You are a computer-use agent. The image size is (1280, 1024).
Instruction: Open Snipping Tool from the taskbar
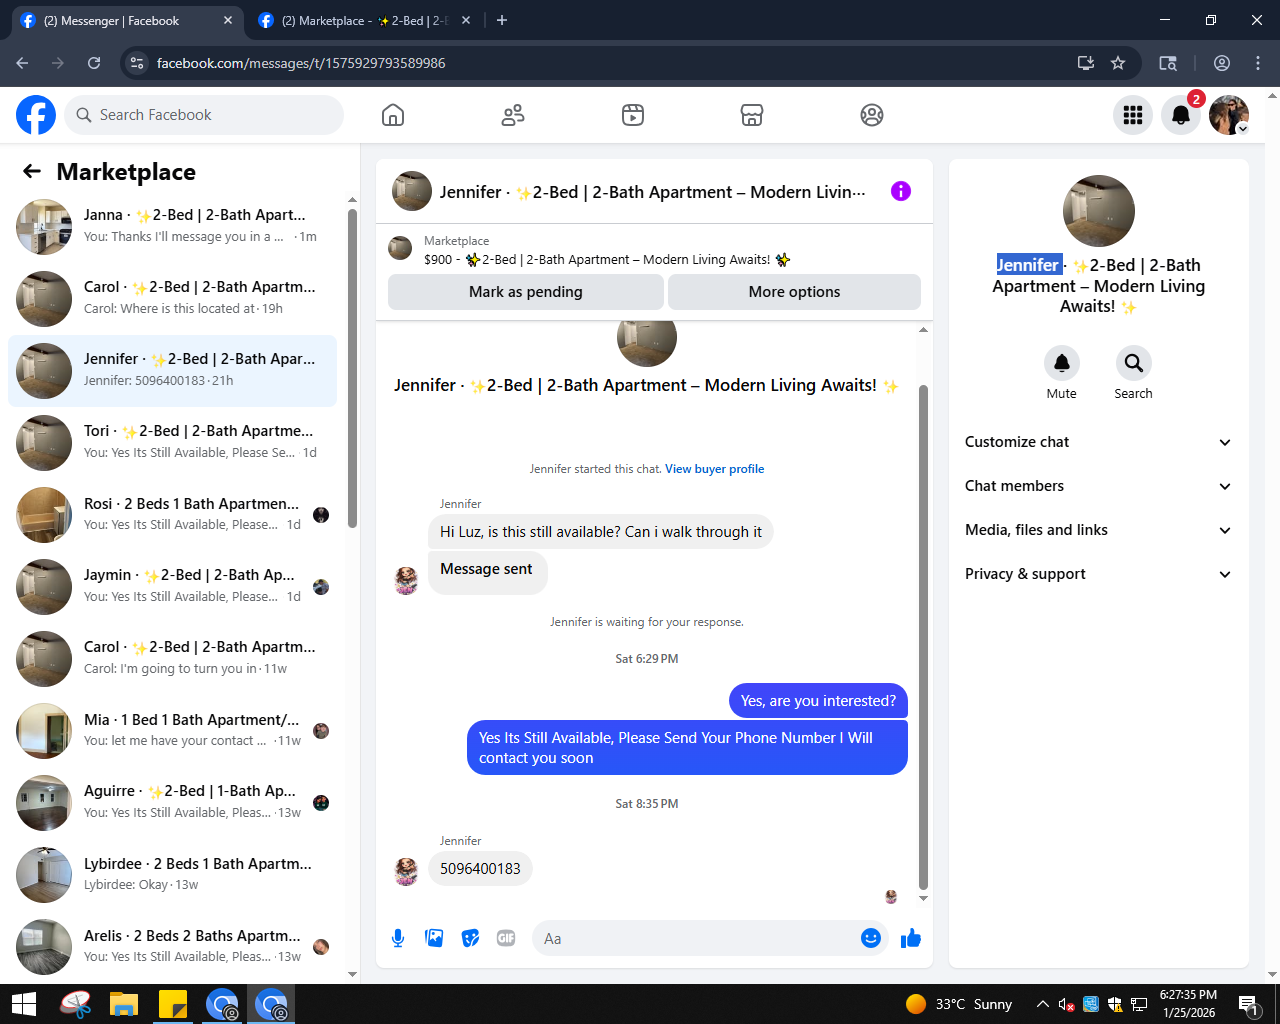coord(75,1004)
